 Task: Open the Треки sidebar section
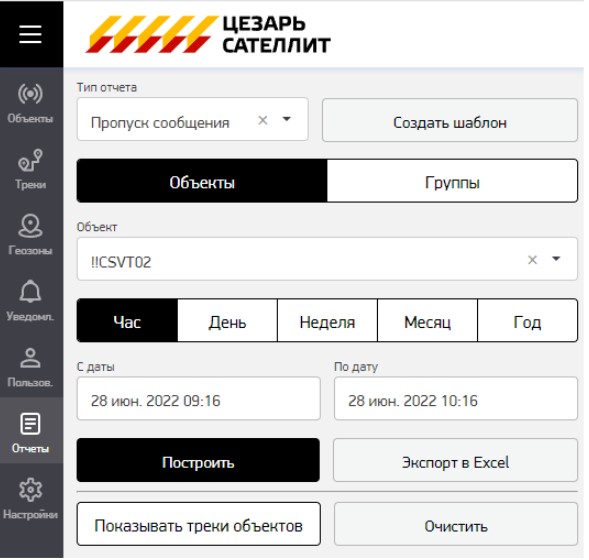pos(30,169)
